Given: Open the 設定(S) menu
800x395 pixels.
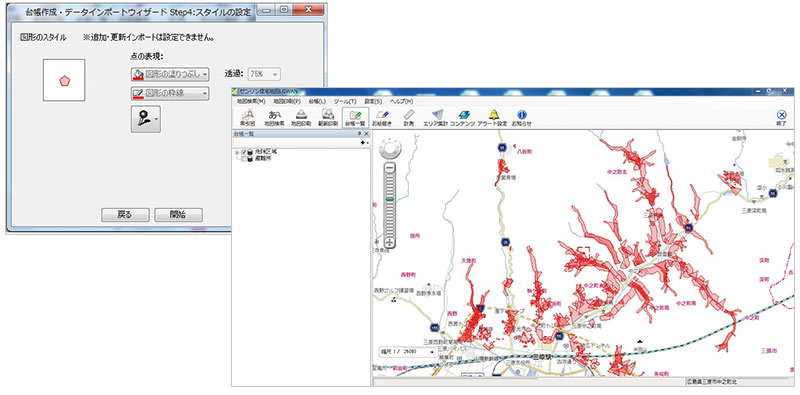Looking at the screenshot, I should [x=373, y=101].
